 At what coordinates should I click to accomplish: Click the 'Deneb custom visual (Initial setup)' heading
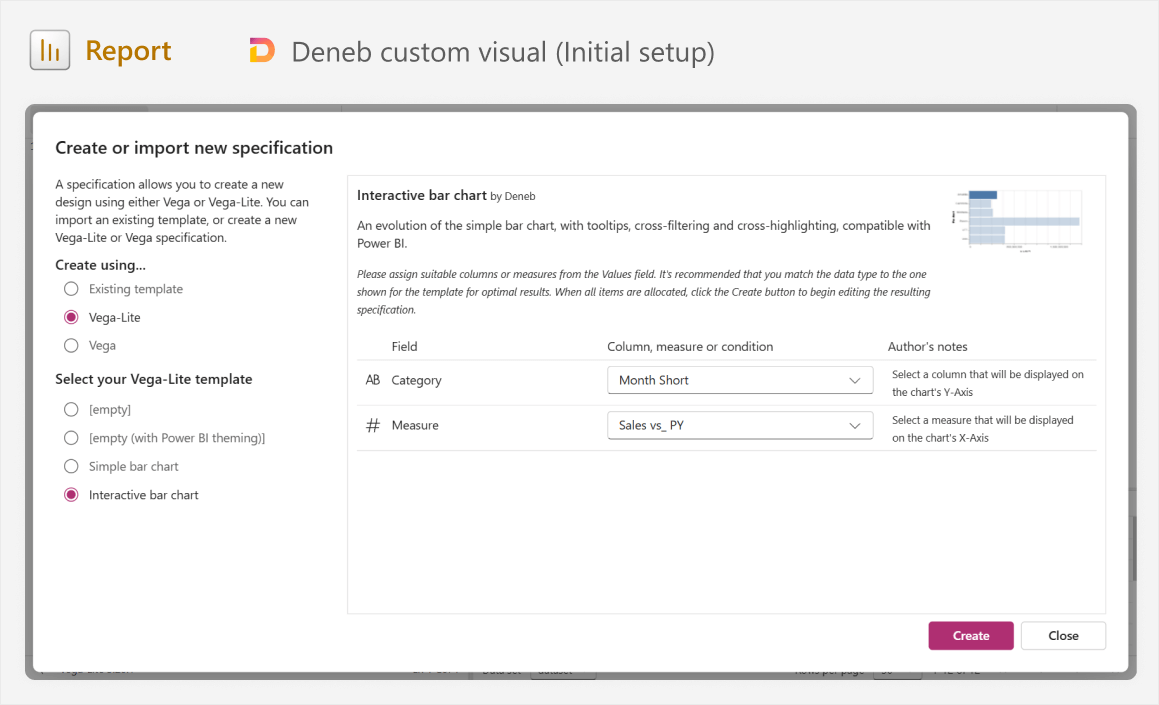coord(503,52)
